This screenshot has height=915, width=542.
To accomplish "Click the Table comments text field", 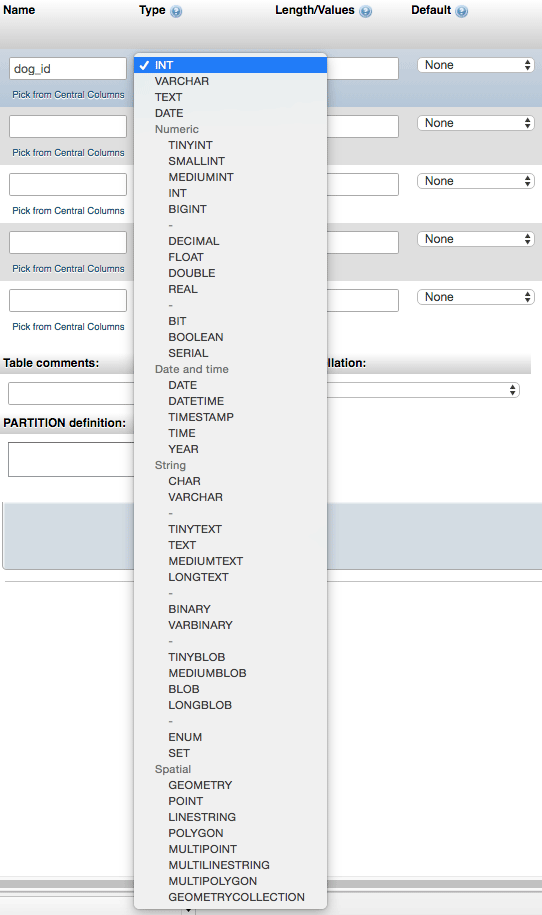I will click(x=71, y=393).
